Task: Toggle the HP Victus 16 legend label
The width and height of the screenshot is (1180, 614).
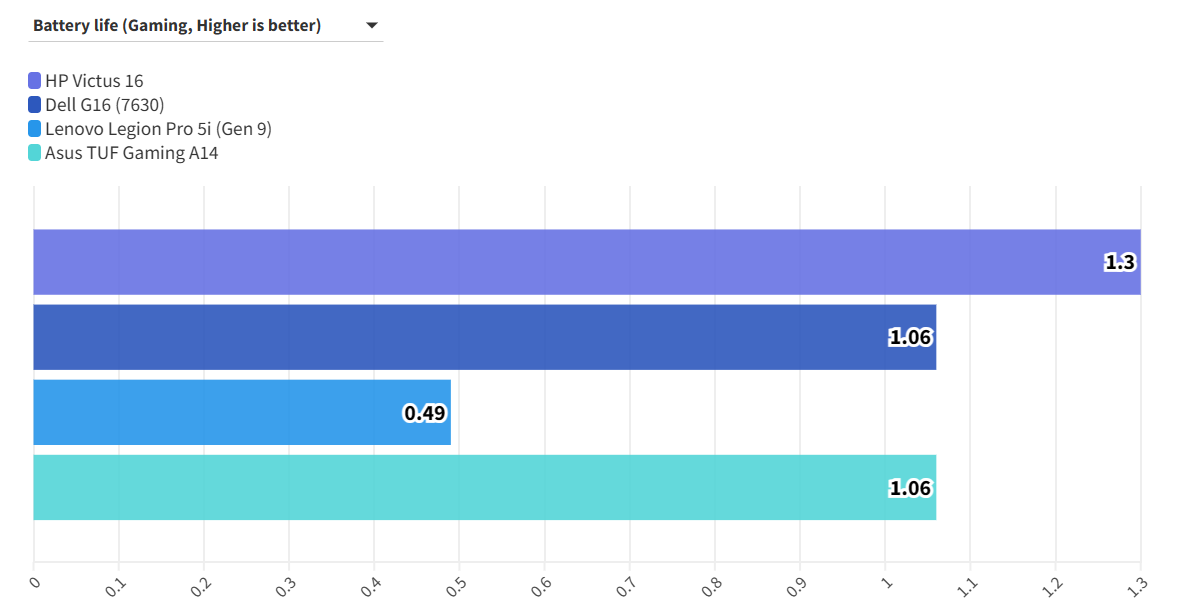Action: pyautogui.click(x=94, y=81)
